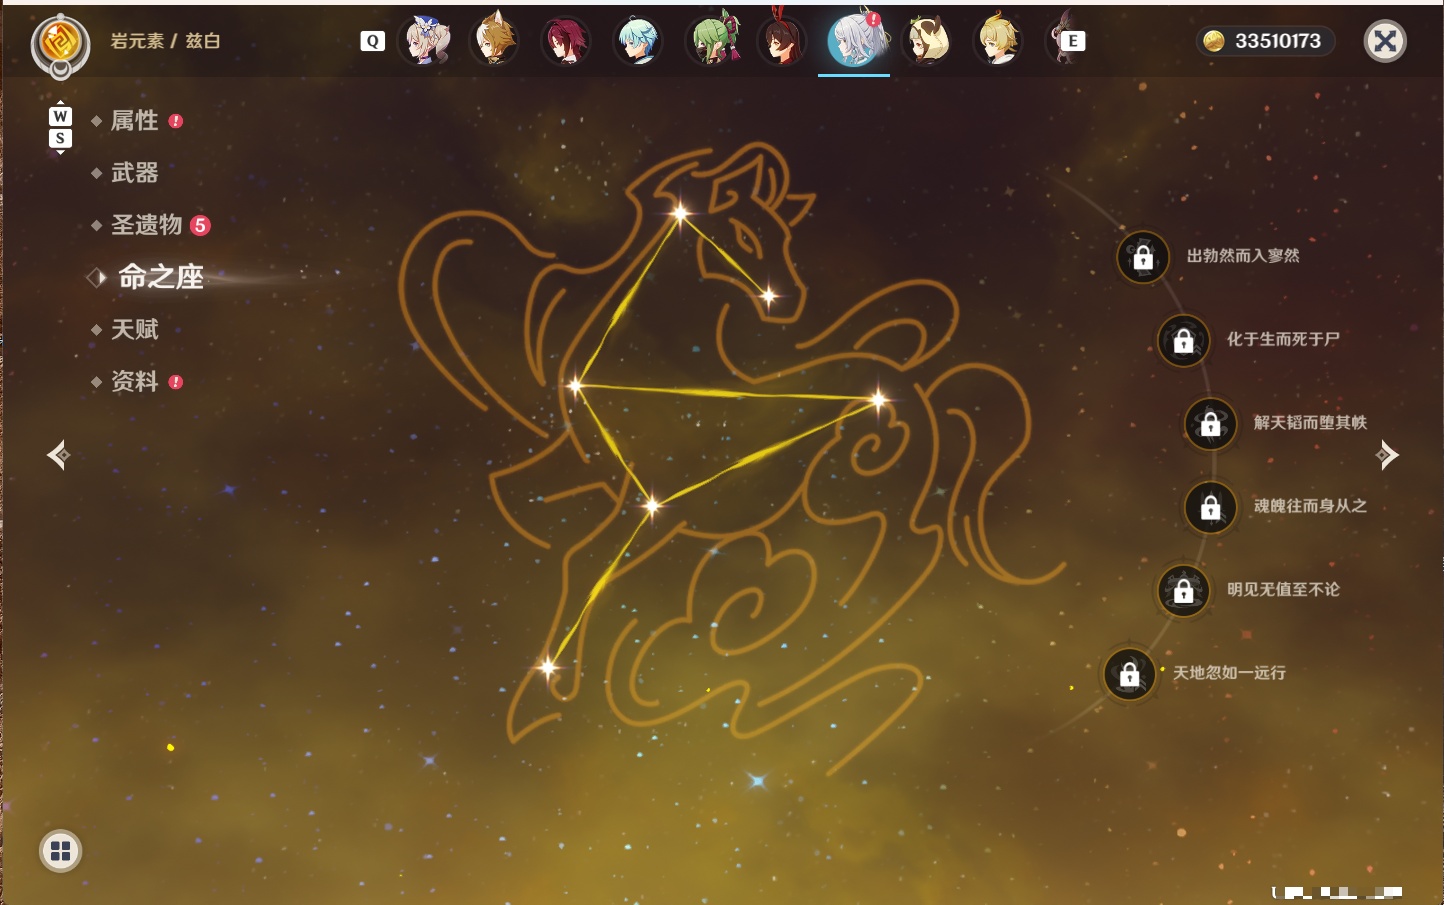Go to the 圣遗物 artifacts tab
This screenshot has width=1444, height=905.
(146, 225)
